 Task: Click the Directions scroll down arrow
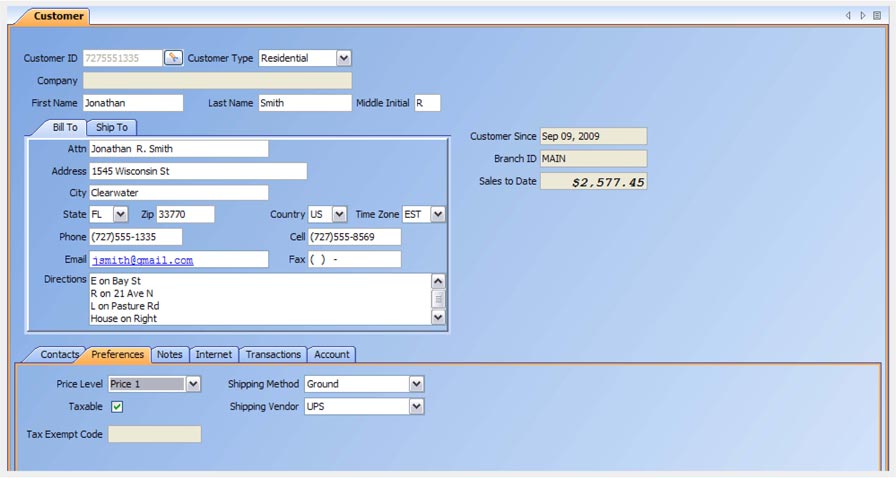pos(438,317)
